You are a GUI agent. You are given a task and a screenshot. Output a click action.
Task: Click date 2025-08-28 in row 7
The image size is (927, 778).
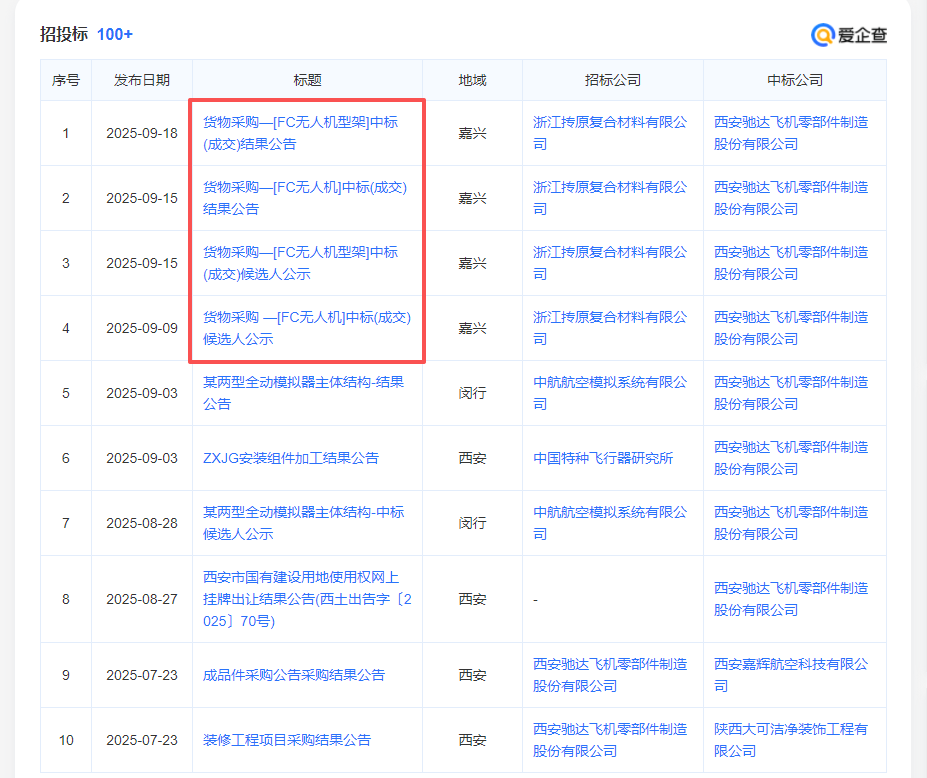[x=142, y=524]
